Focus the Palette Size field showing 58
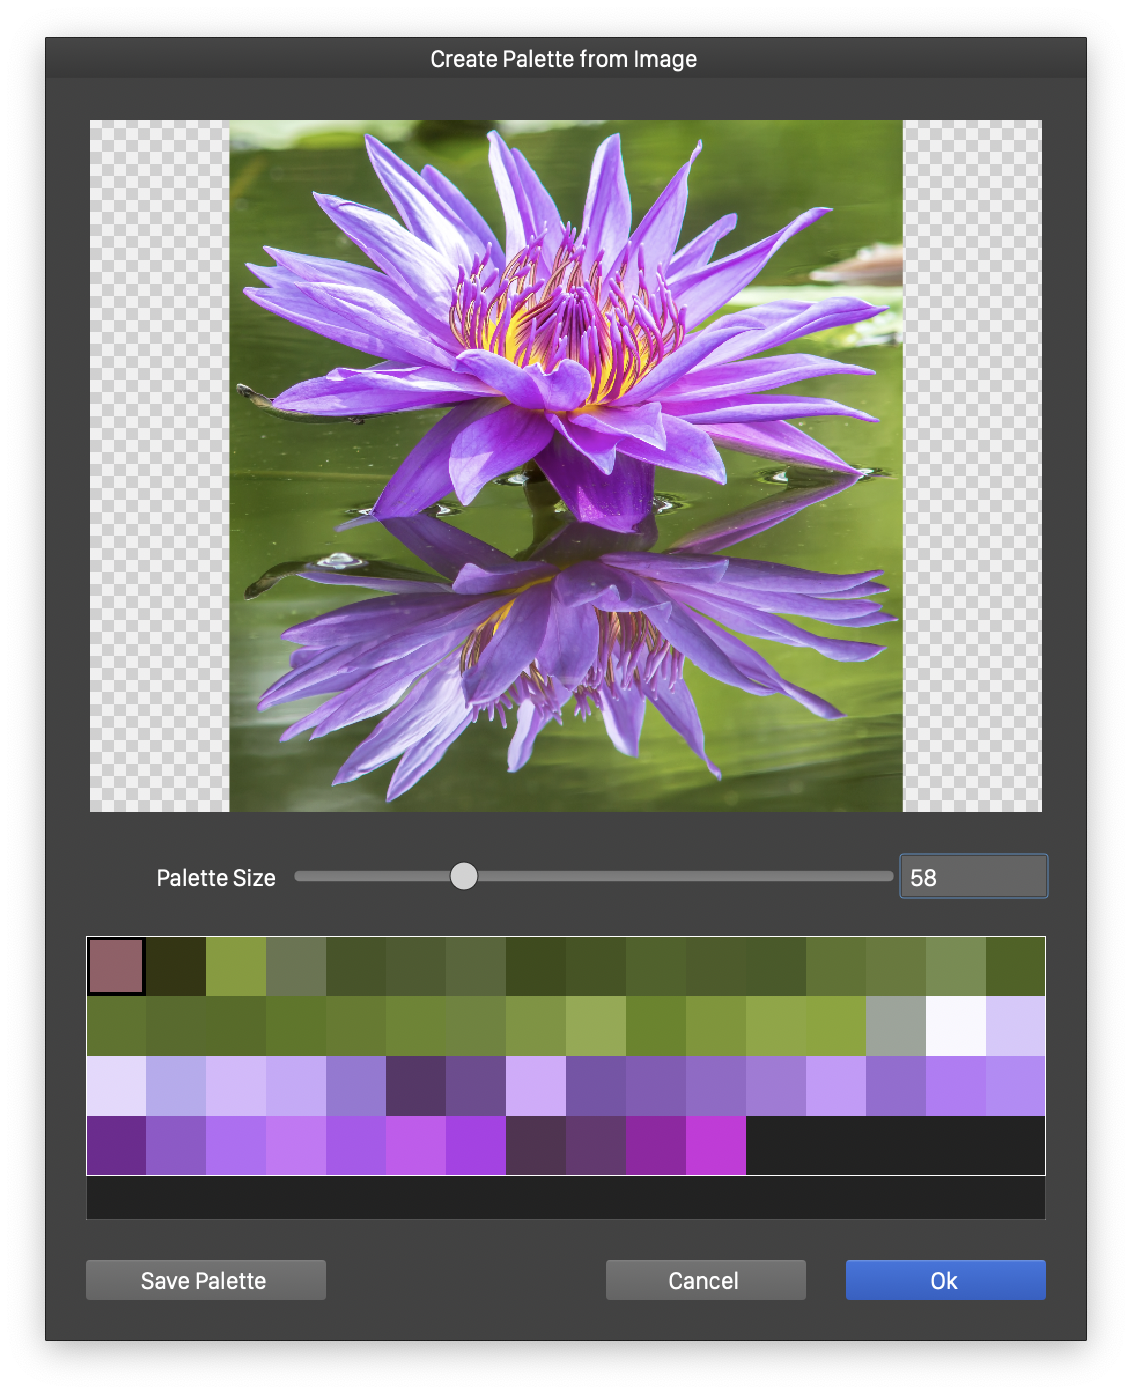The image size is (1132, 1394). [x=972, y=877]
